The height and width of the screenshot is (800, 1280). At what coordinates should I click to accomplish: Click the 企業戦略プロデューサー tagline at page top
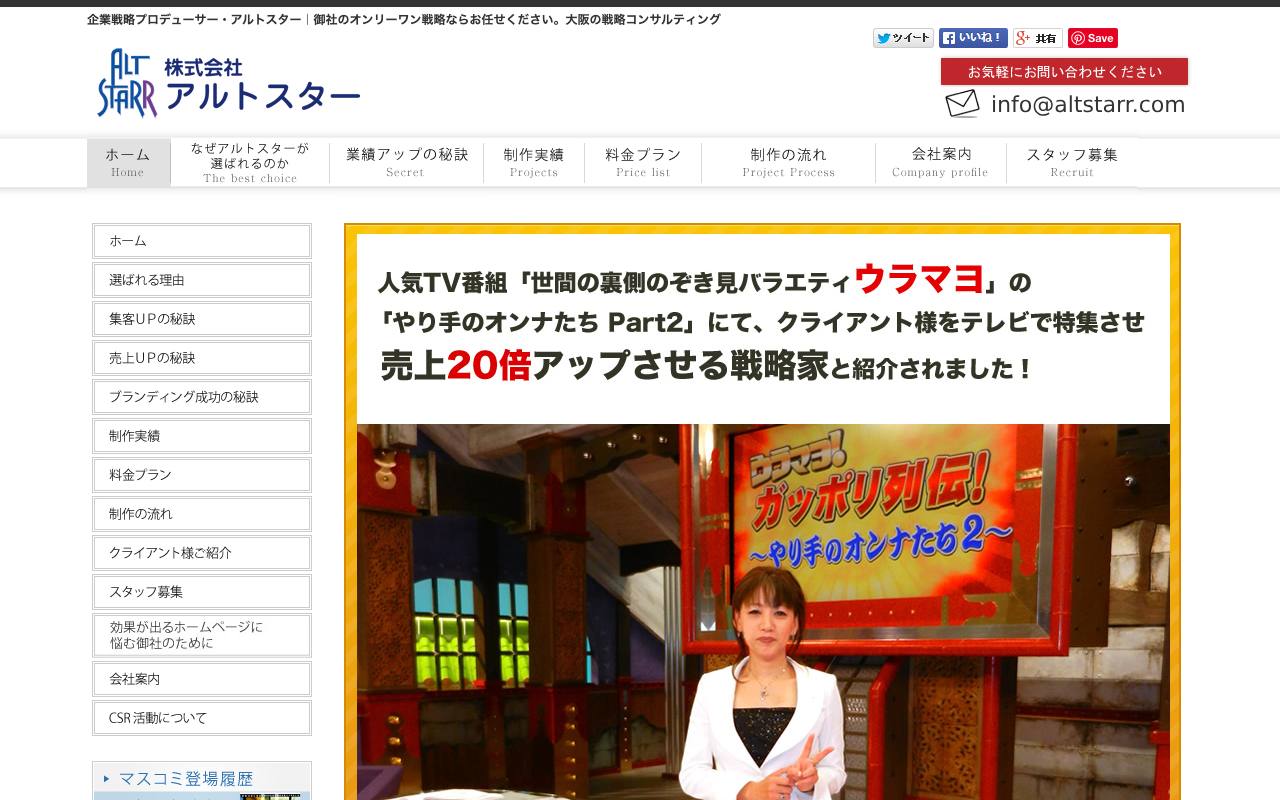403,19
